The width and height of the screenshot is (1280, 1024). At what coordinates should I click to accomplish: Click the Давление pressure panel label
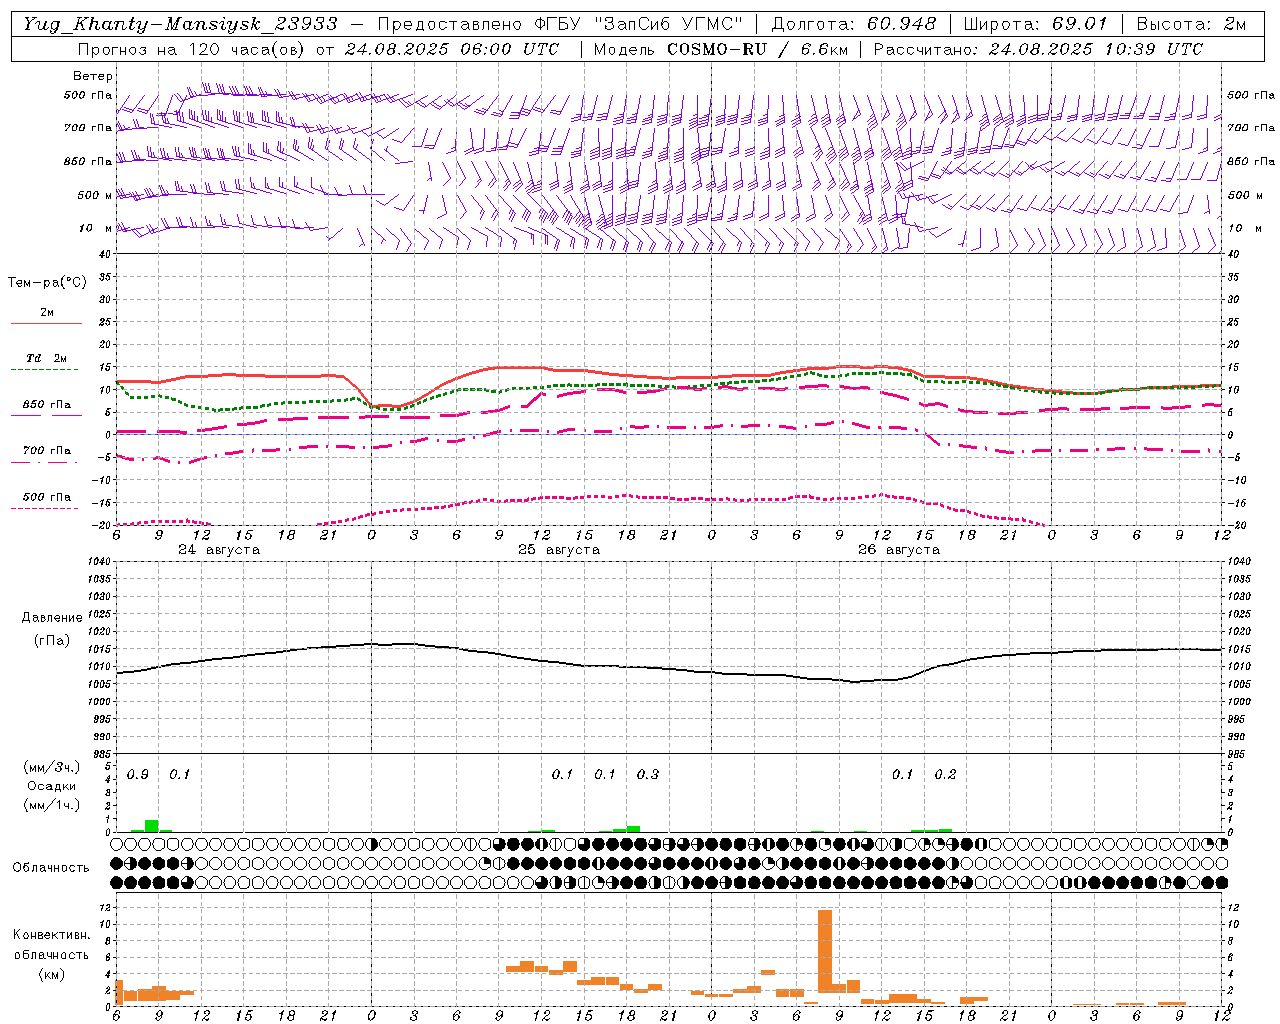coord(52,618)
